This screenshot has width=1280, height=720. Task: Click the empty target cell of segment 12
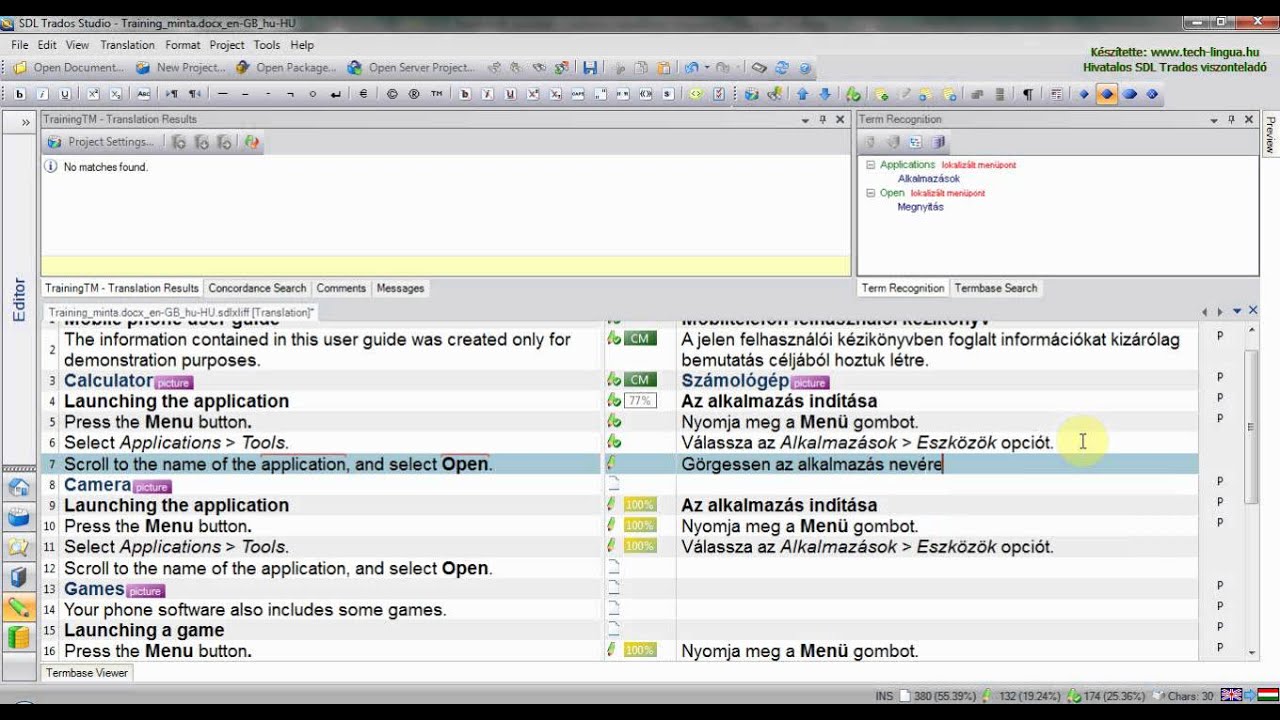pyautogui.click(x=937, y=568)
